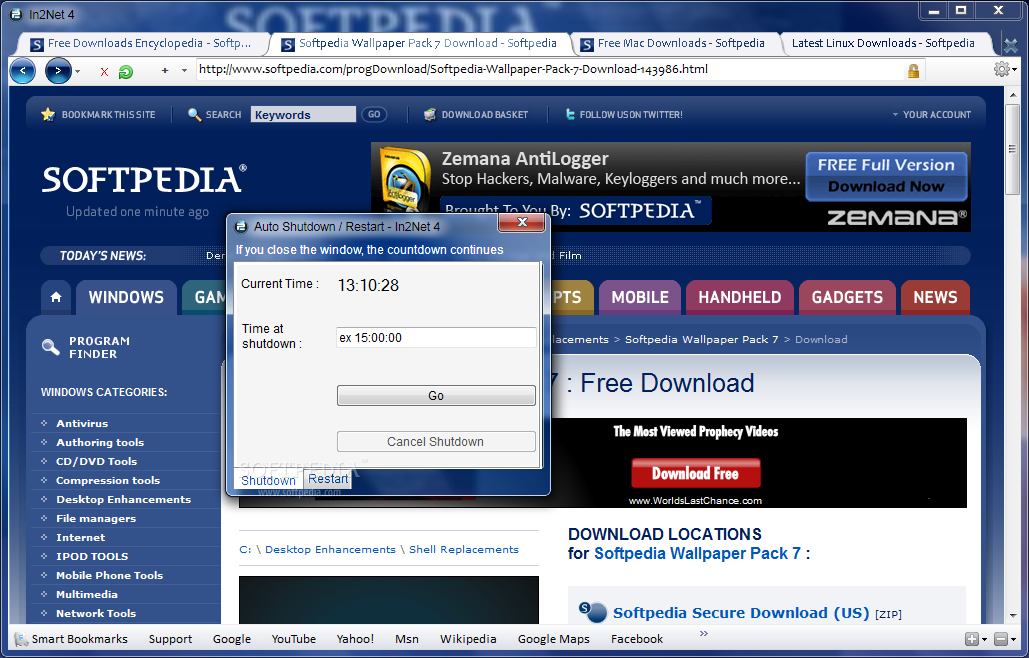Open Compression tools category
The height and width of the screenshot is (658, 1029).
[x=108, y=481]
